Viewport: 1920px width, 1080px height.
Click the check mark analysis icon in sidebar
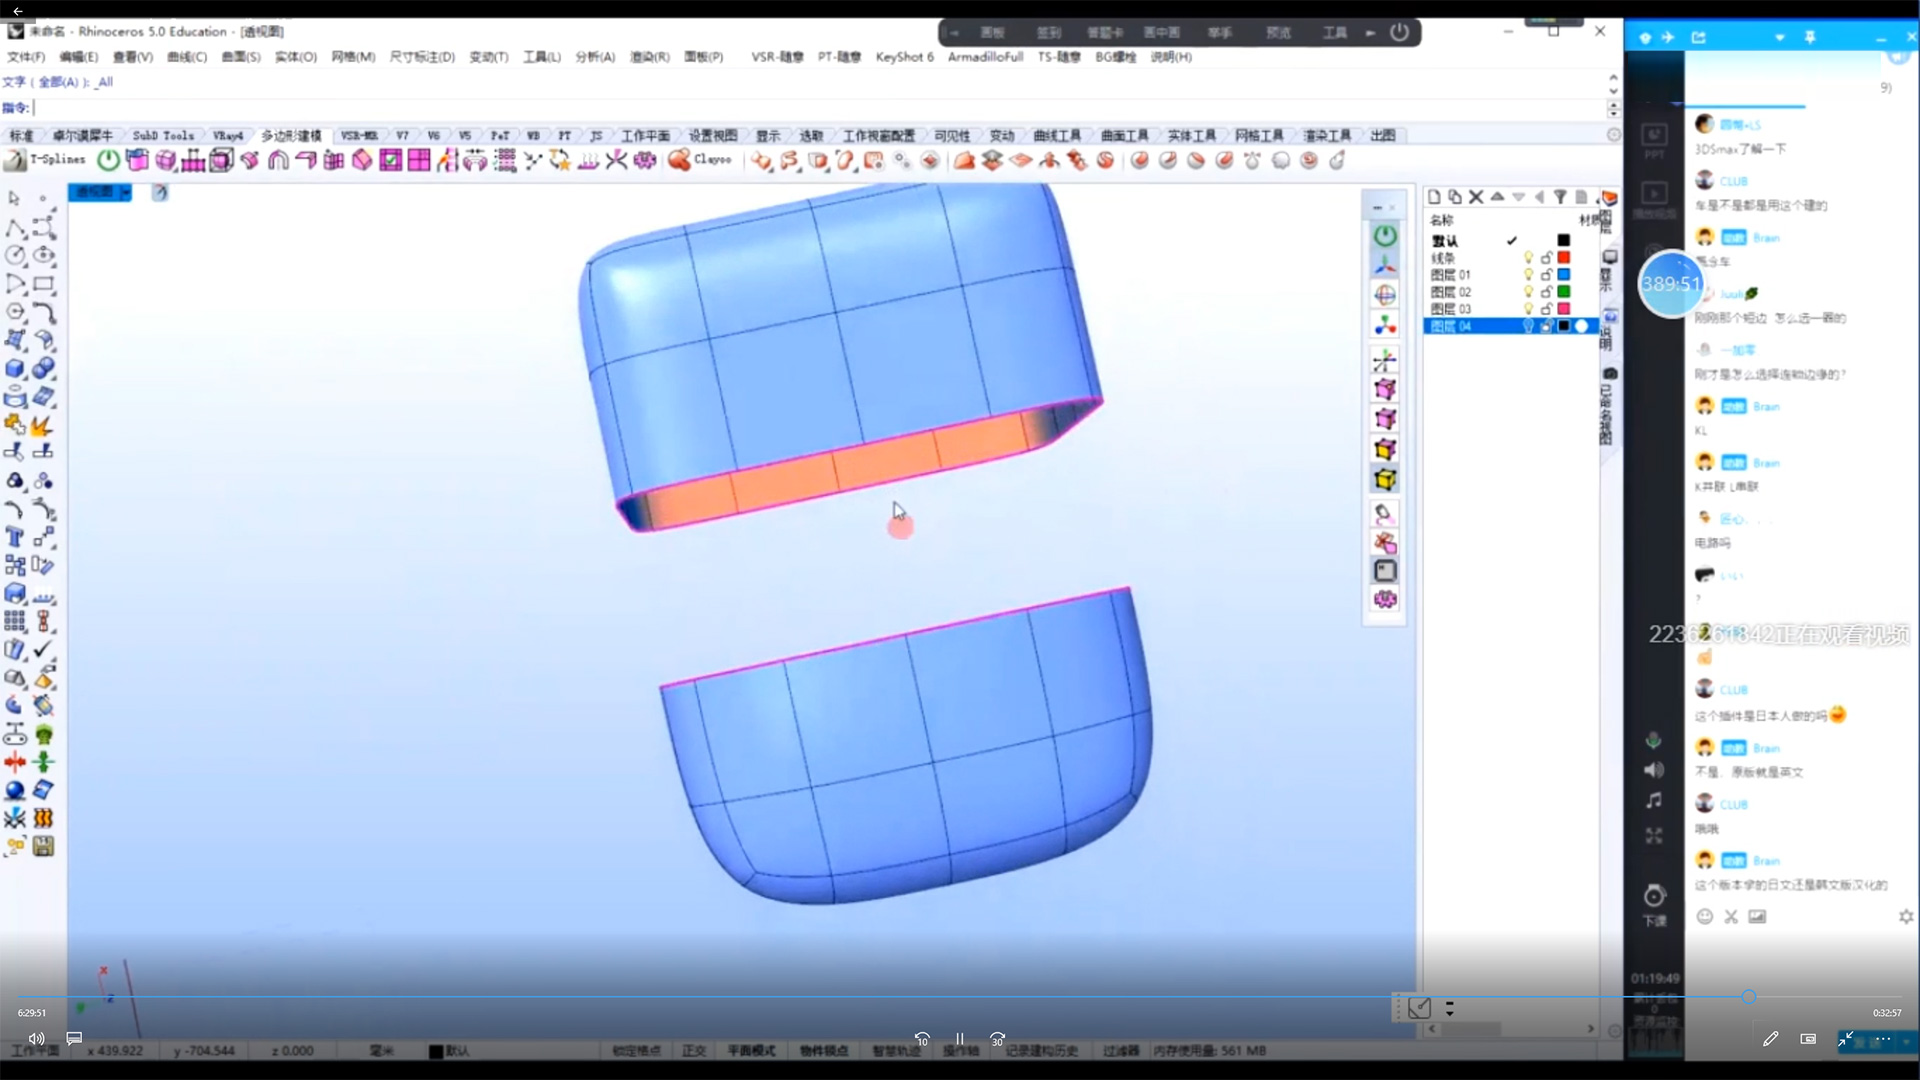(x=43, y=650)
